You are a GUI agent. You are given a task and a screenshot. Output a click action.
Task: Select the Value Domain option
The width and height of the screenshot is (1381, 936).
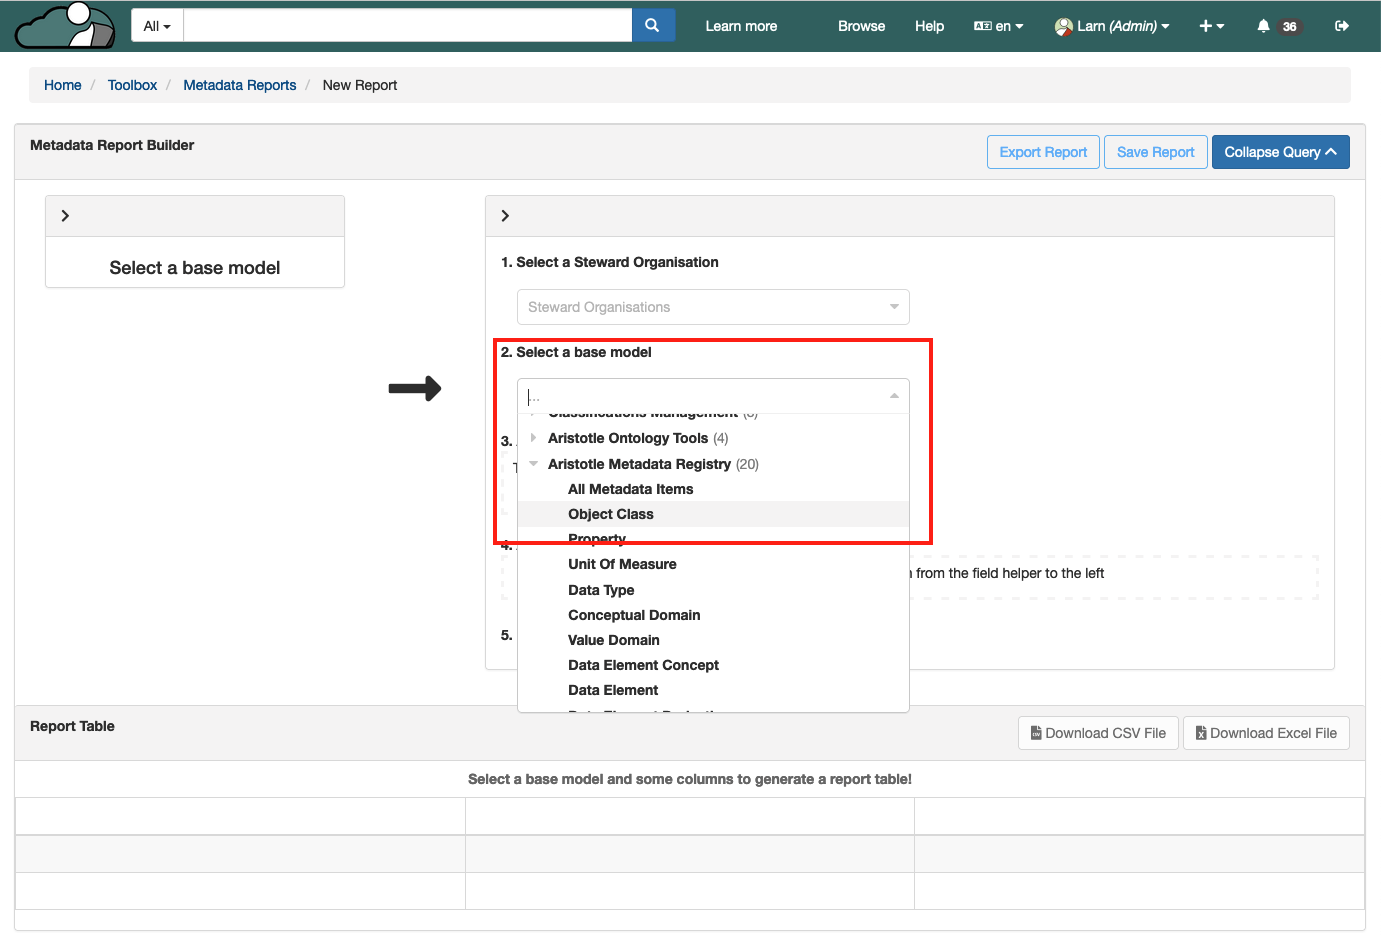coord(613,640)
